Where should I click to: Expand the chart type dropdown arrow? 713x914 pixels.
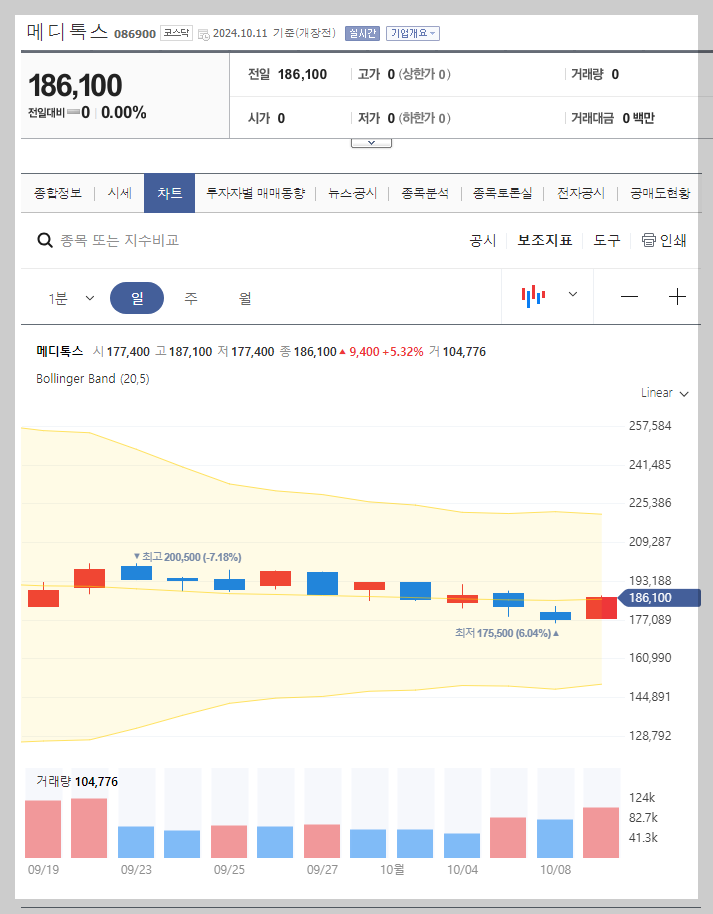coord(572,294)
